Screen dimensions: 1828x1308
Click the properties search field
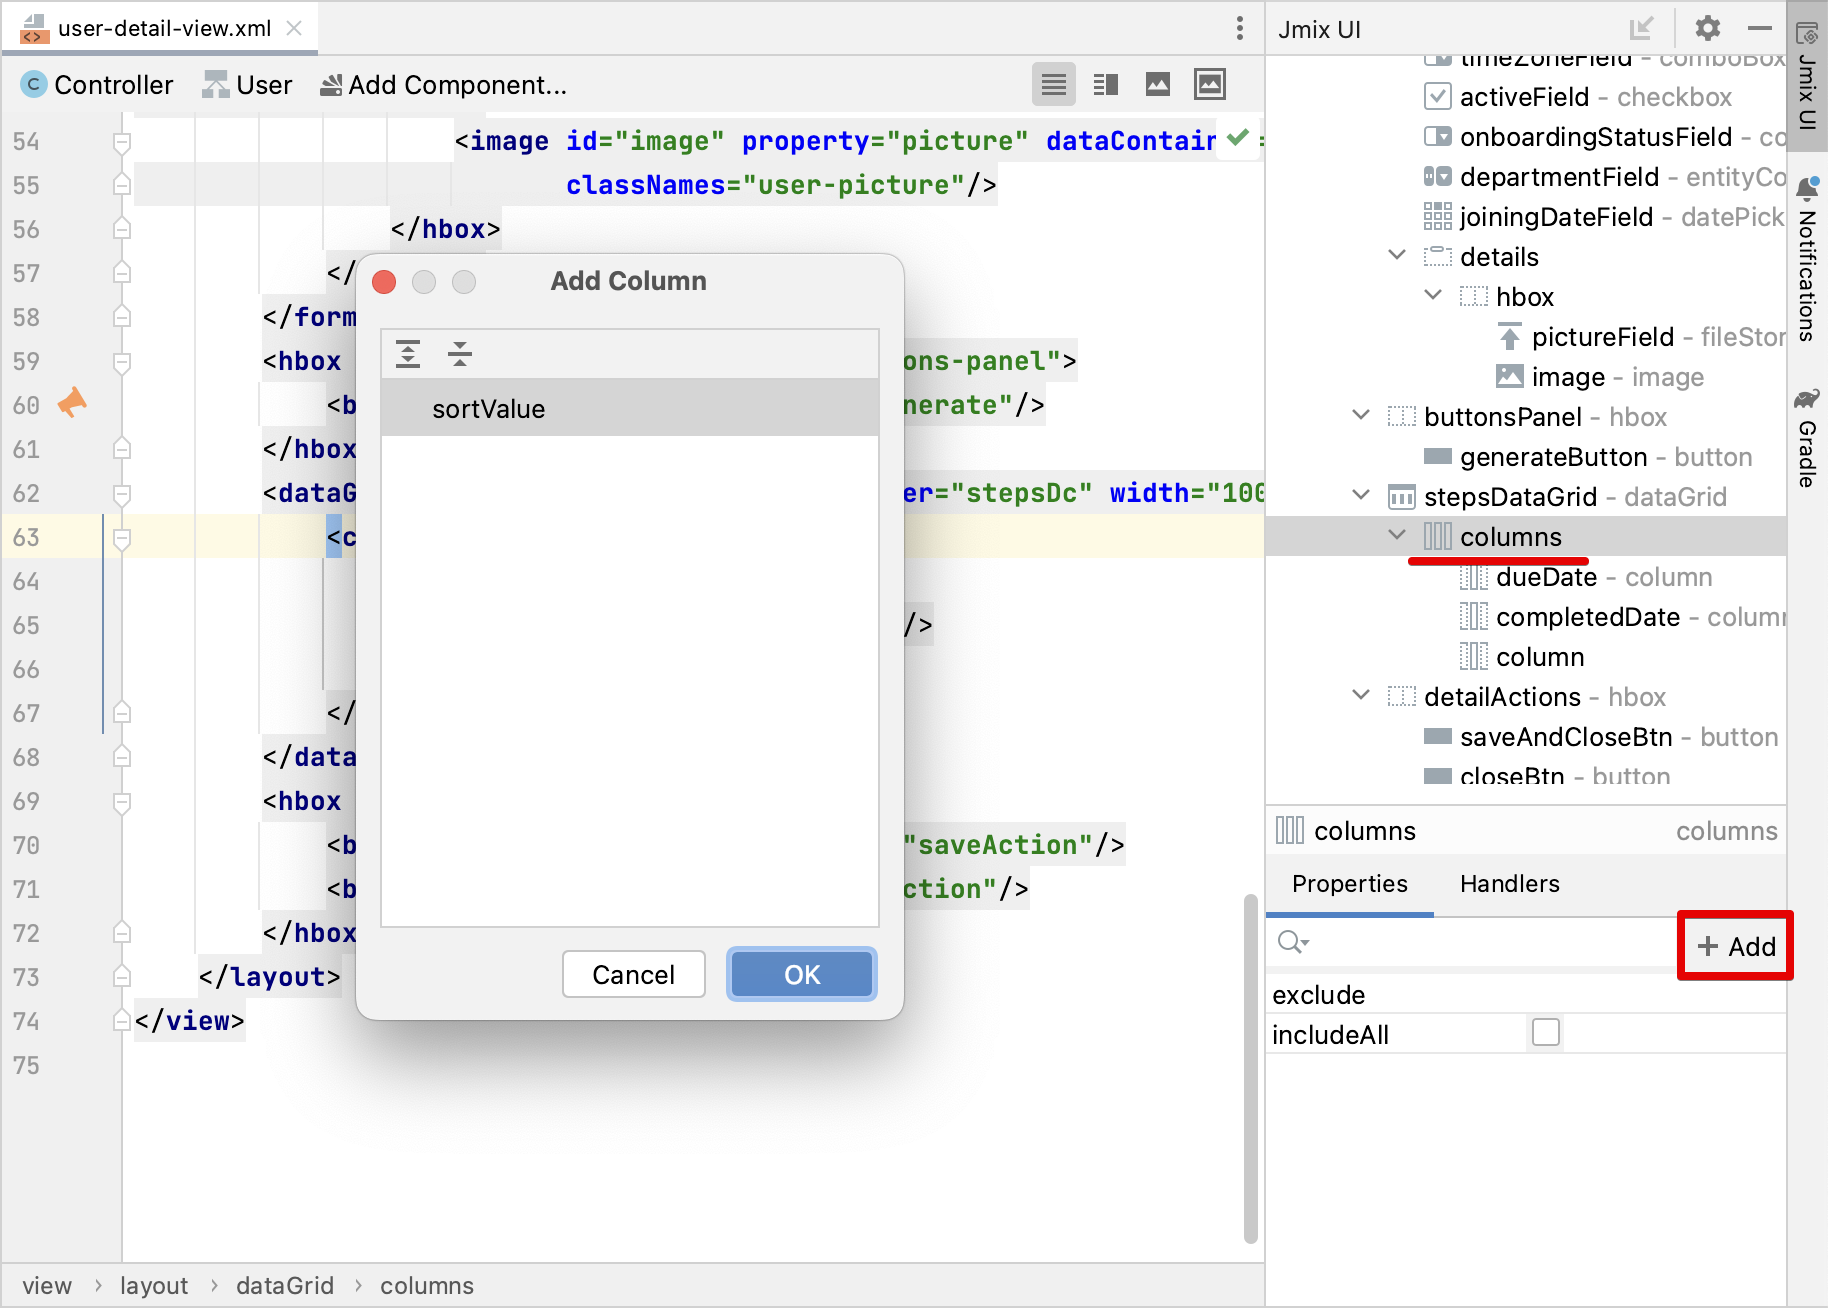point(1470,942)
